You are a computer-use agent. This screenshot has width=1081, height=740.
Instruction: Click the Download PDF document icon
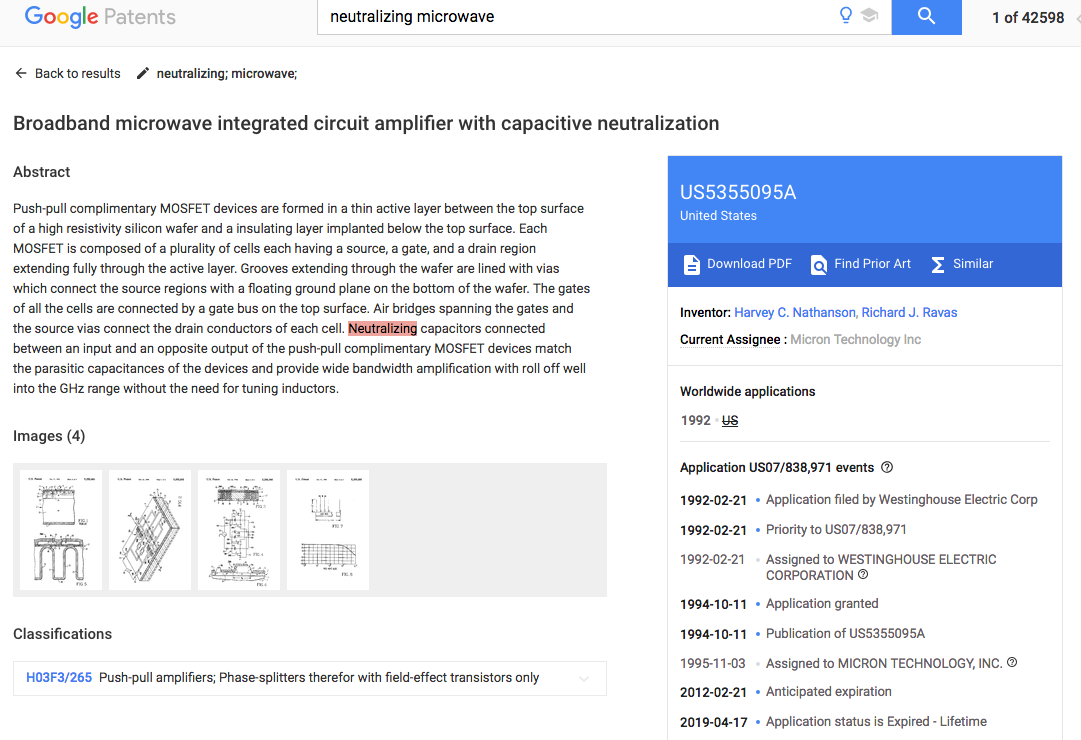tap(691, 264)
